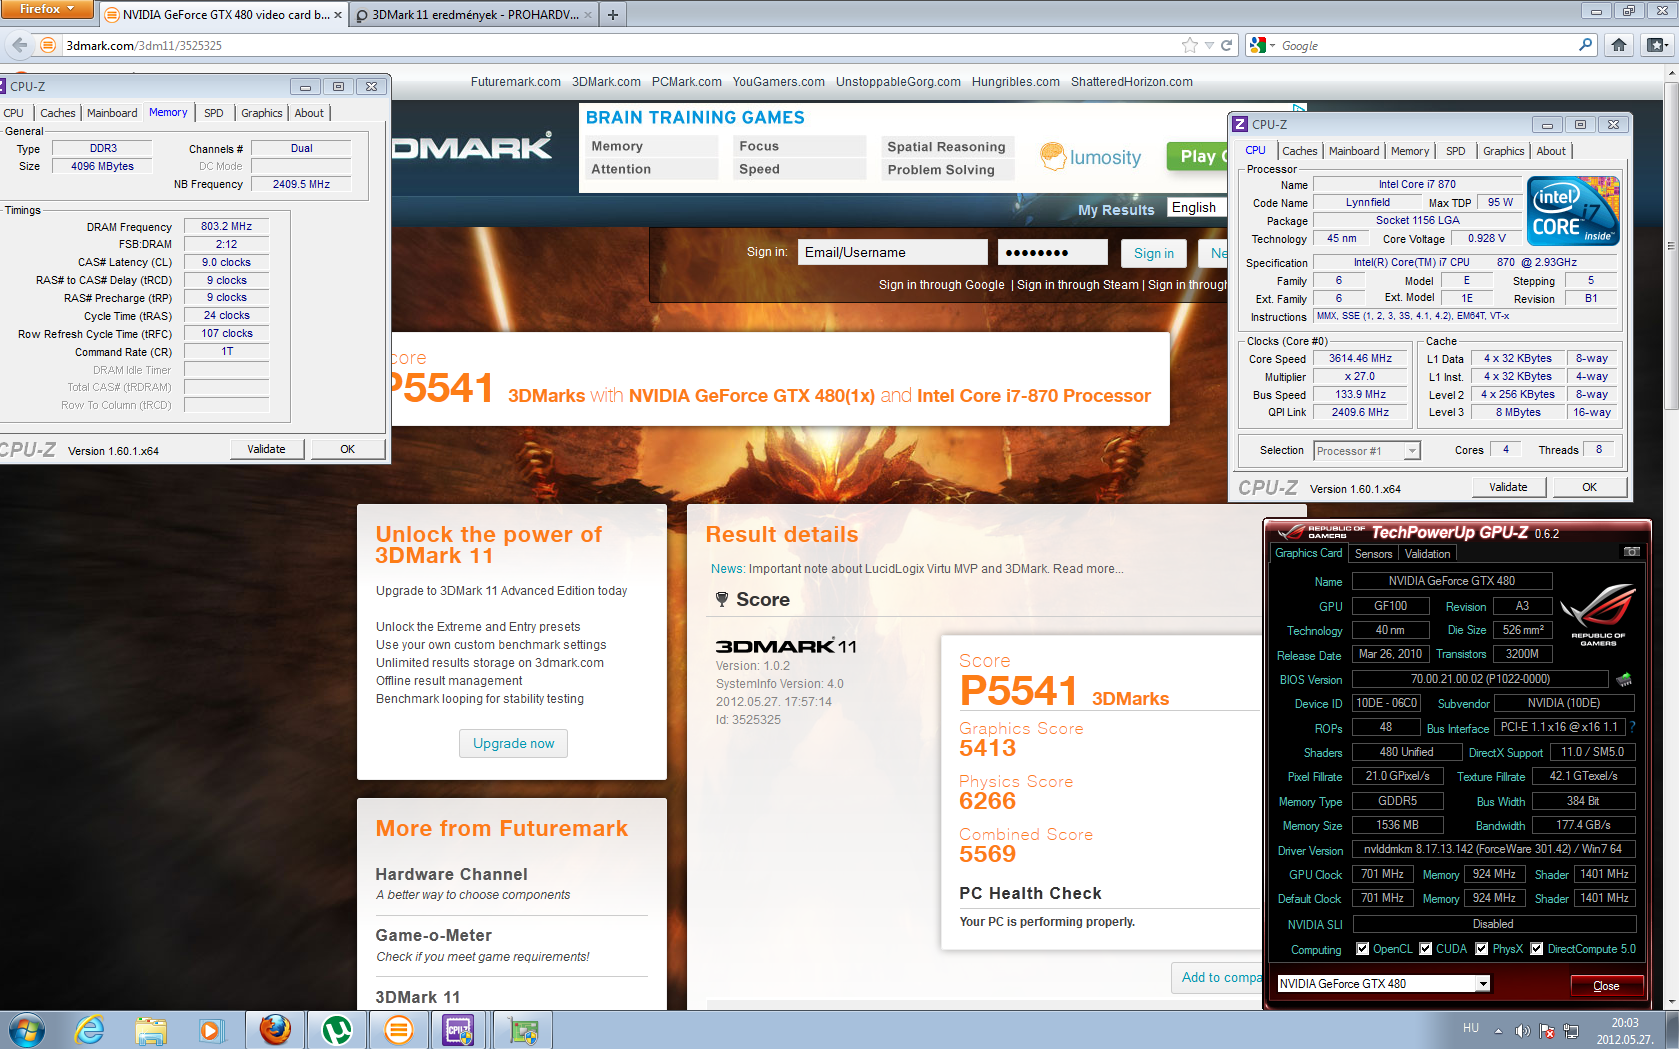Click the Firefox back arrow button
Screen dimensions: 1679x1049
tap(20, 45)
